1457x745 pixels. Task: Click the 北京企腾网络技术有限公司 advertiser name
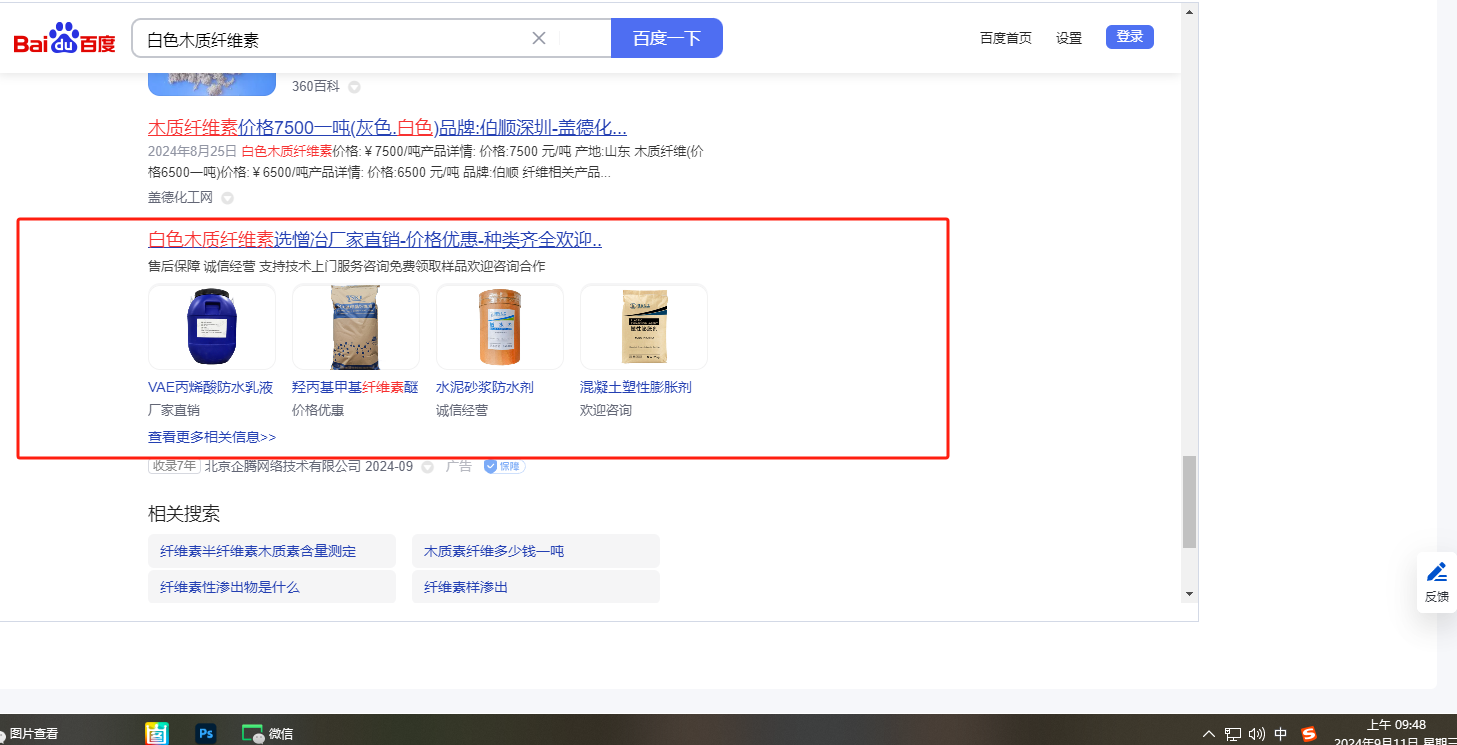283,466
